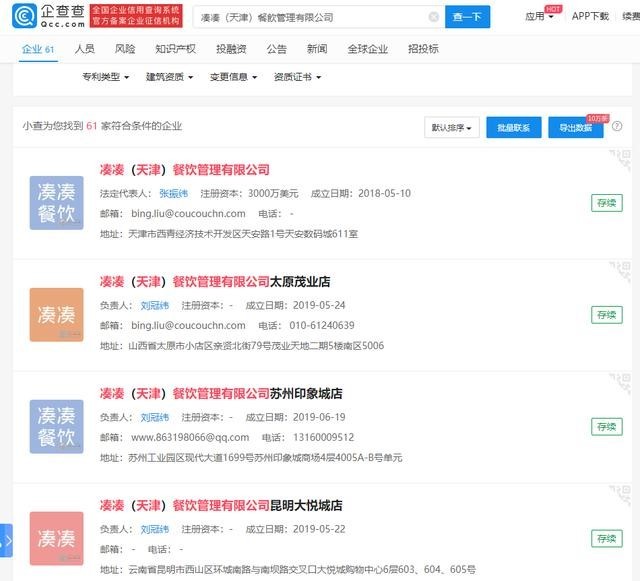This screenshot has width=640, height=581.
Task: Switch to the 全球企业 tab
Action: click(x=368, y=49)
